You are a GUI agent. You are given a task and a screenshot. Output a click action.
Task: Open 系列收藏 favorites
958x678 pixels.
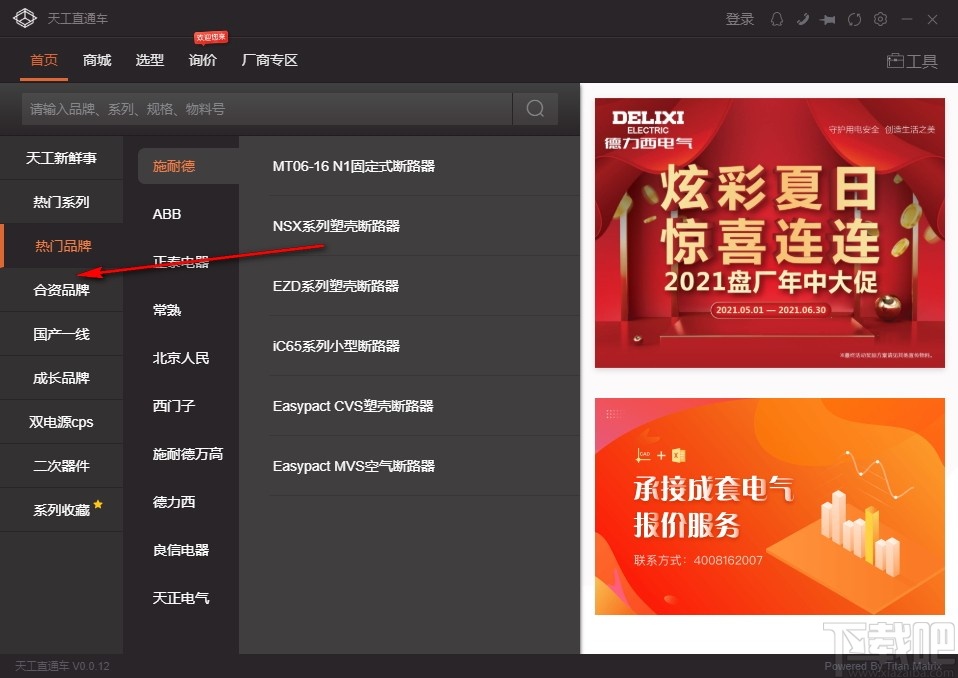[x=61, y=509]
